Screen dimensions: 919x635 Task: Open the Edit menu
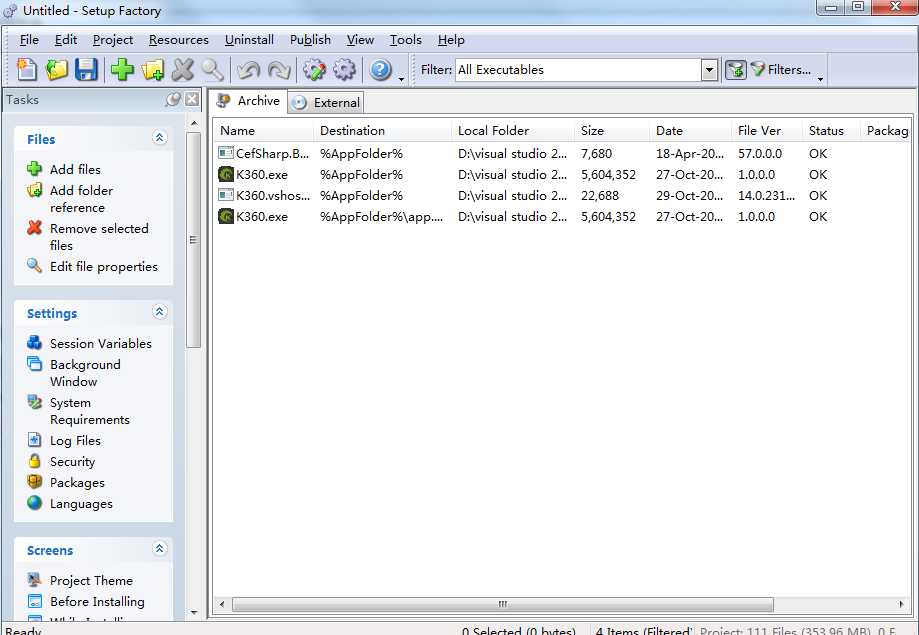click(x=66, y=40)
